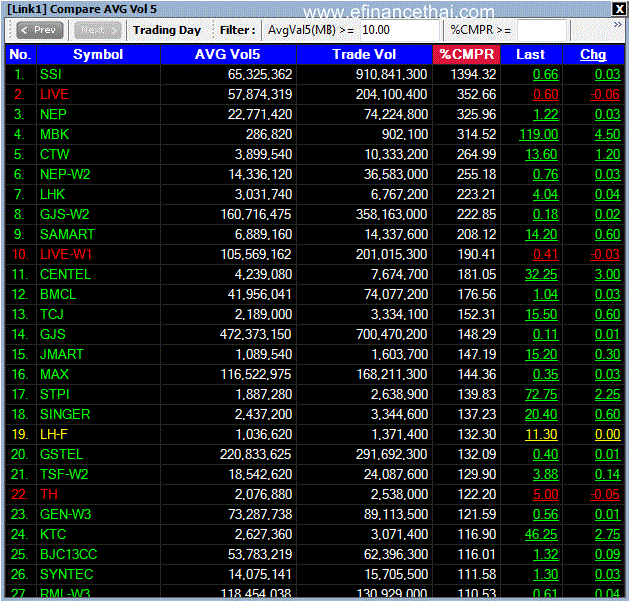Close the Compare AVG Vol 5 window
The height and width of the screenshot is (602, 630).
619,9
